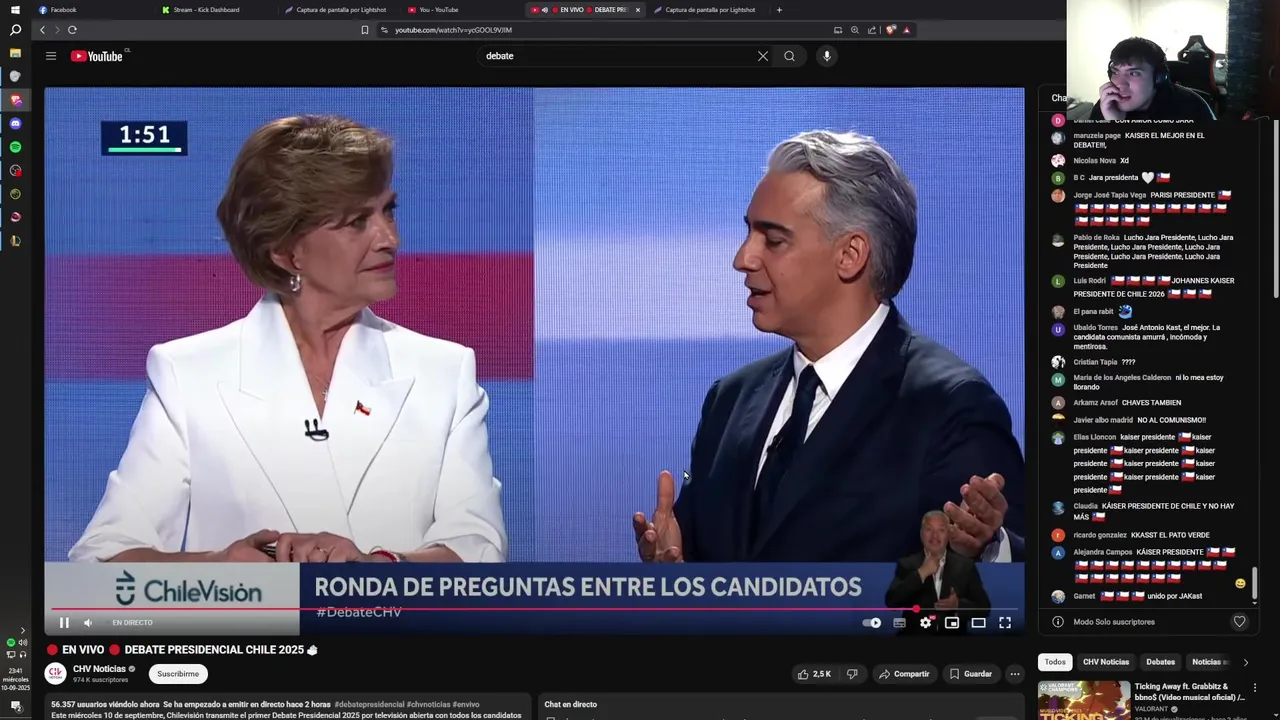This screenshot has height=720, width=1280.
Task: Open the zoom magnifier in address bar
Action: tap(855, 30)
